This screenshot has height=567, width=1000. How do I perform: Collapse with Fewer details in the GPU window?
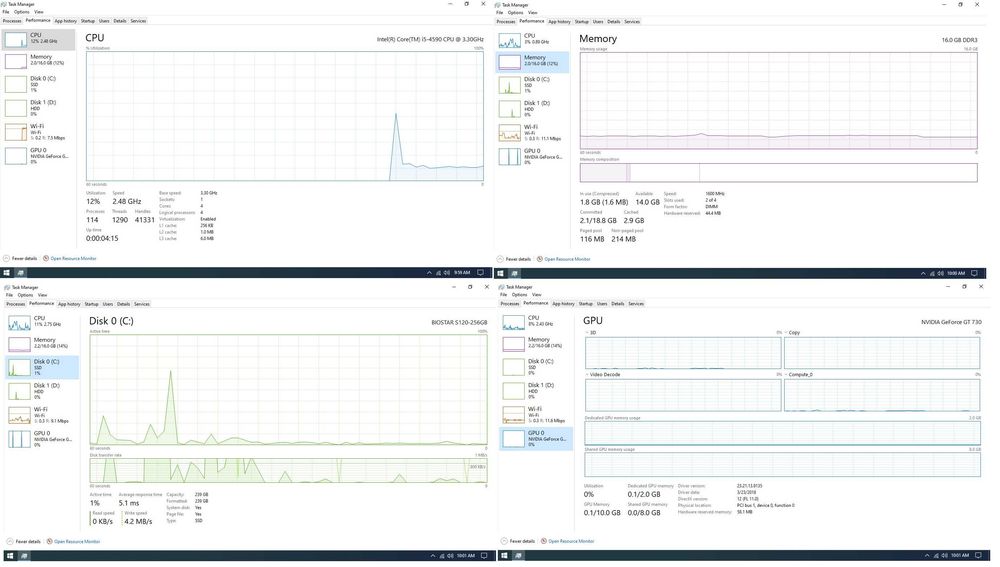pyautogui.click(x=518, y=541)
